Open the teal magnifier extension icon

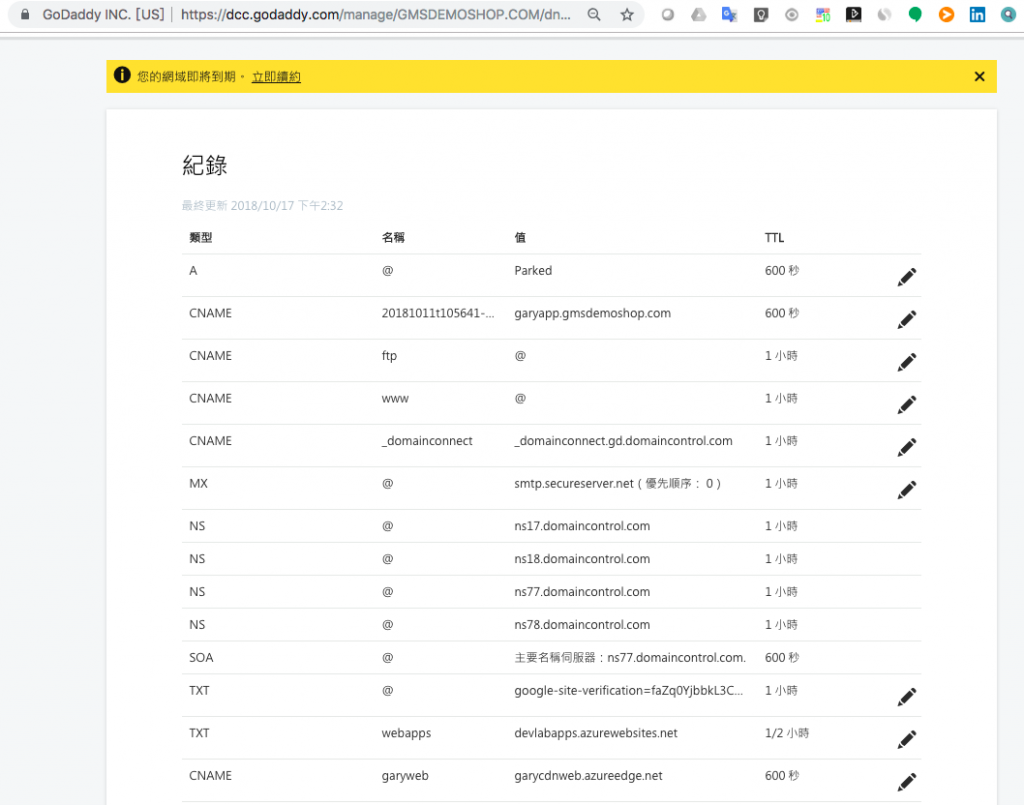[1009, 14]
